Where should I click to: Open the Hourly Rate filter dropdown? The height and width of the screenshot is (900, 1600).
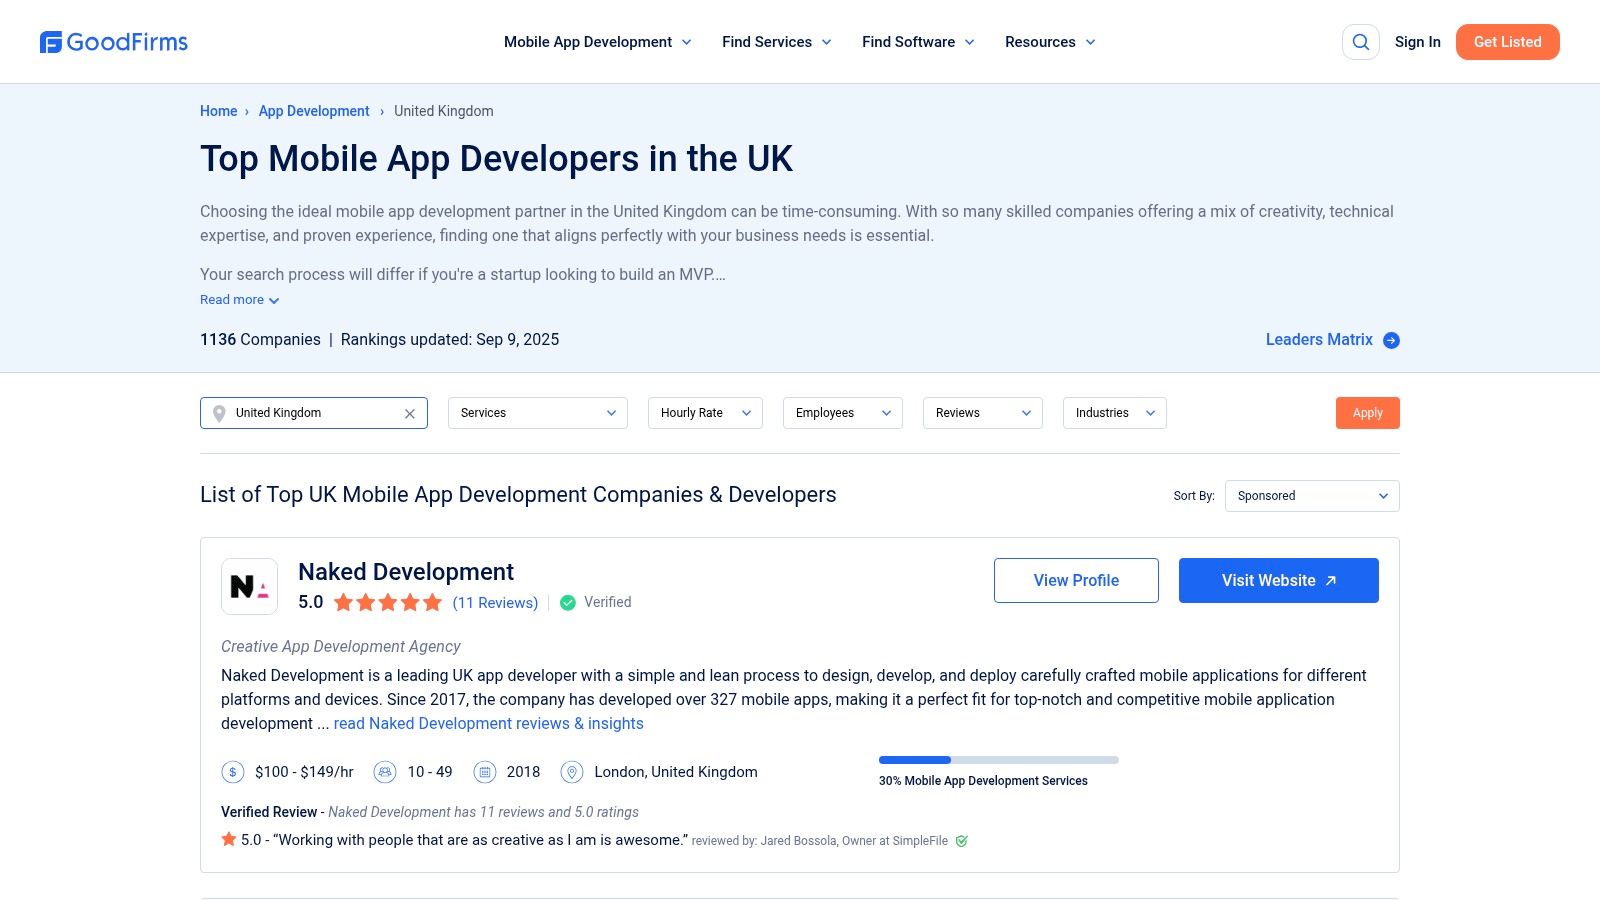pos(705,413)
